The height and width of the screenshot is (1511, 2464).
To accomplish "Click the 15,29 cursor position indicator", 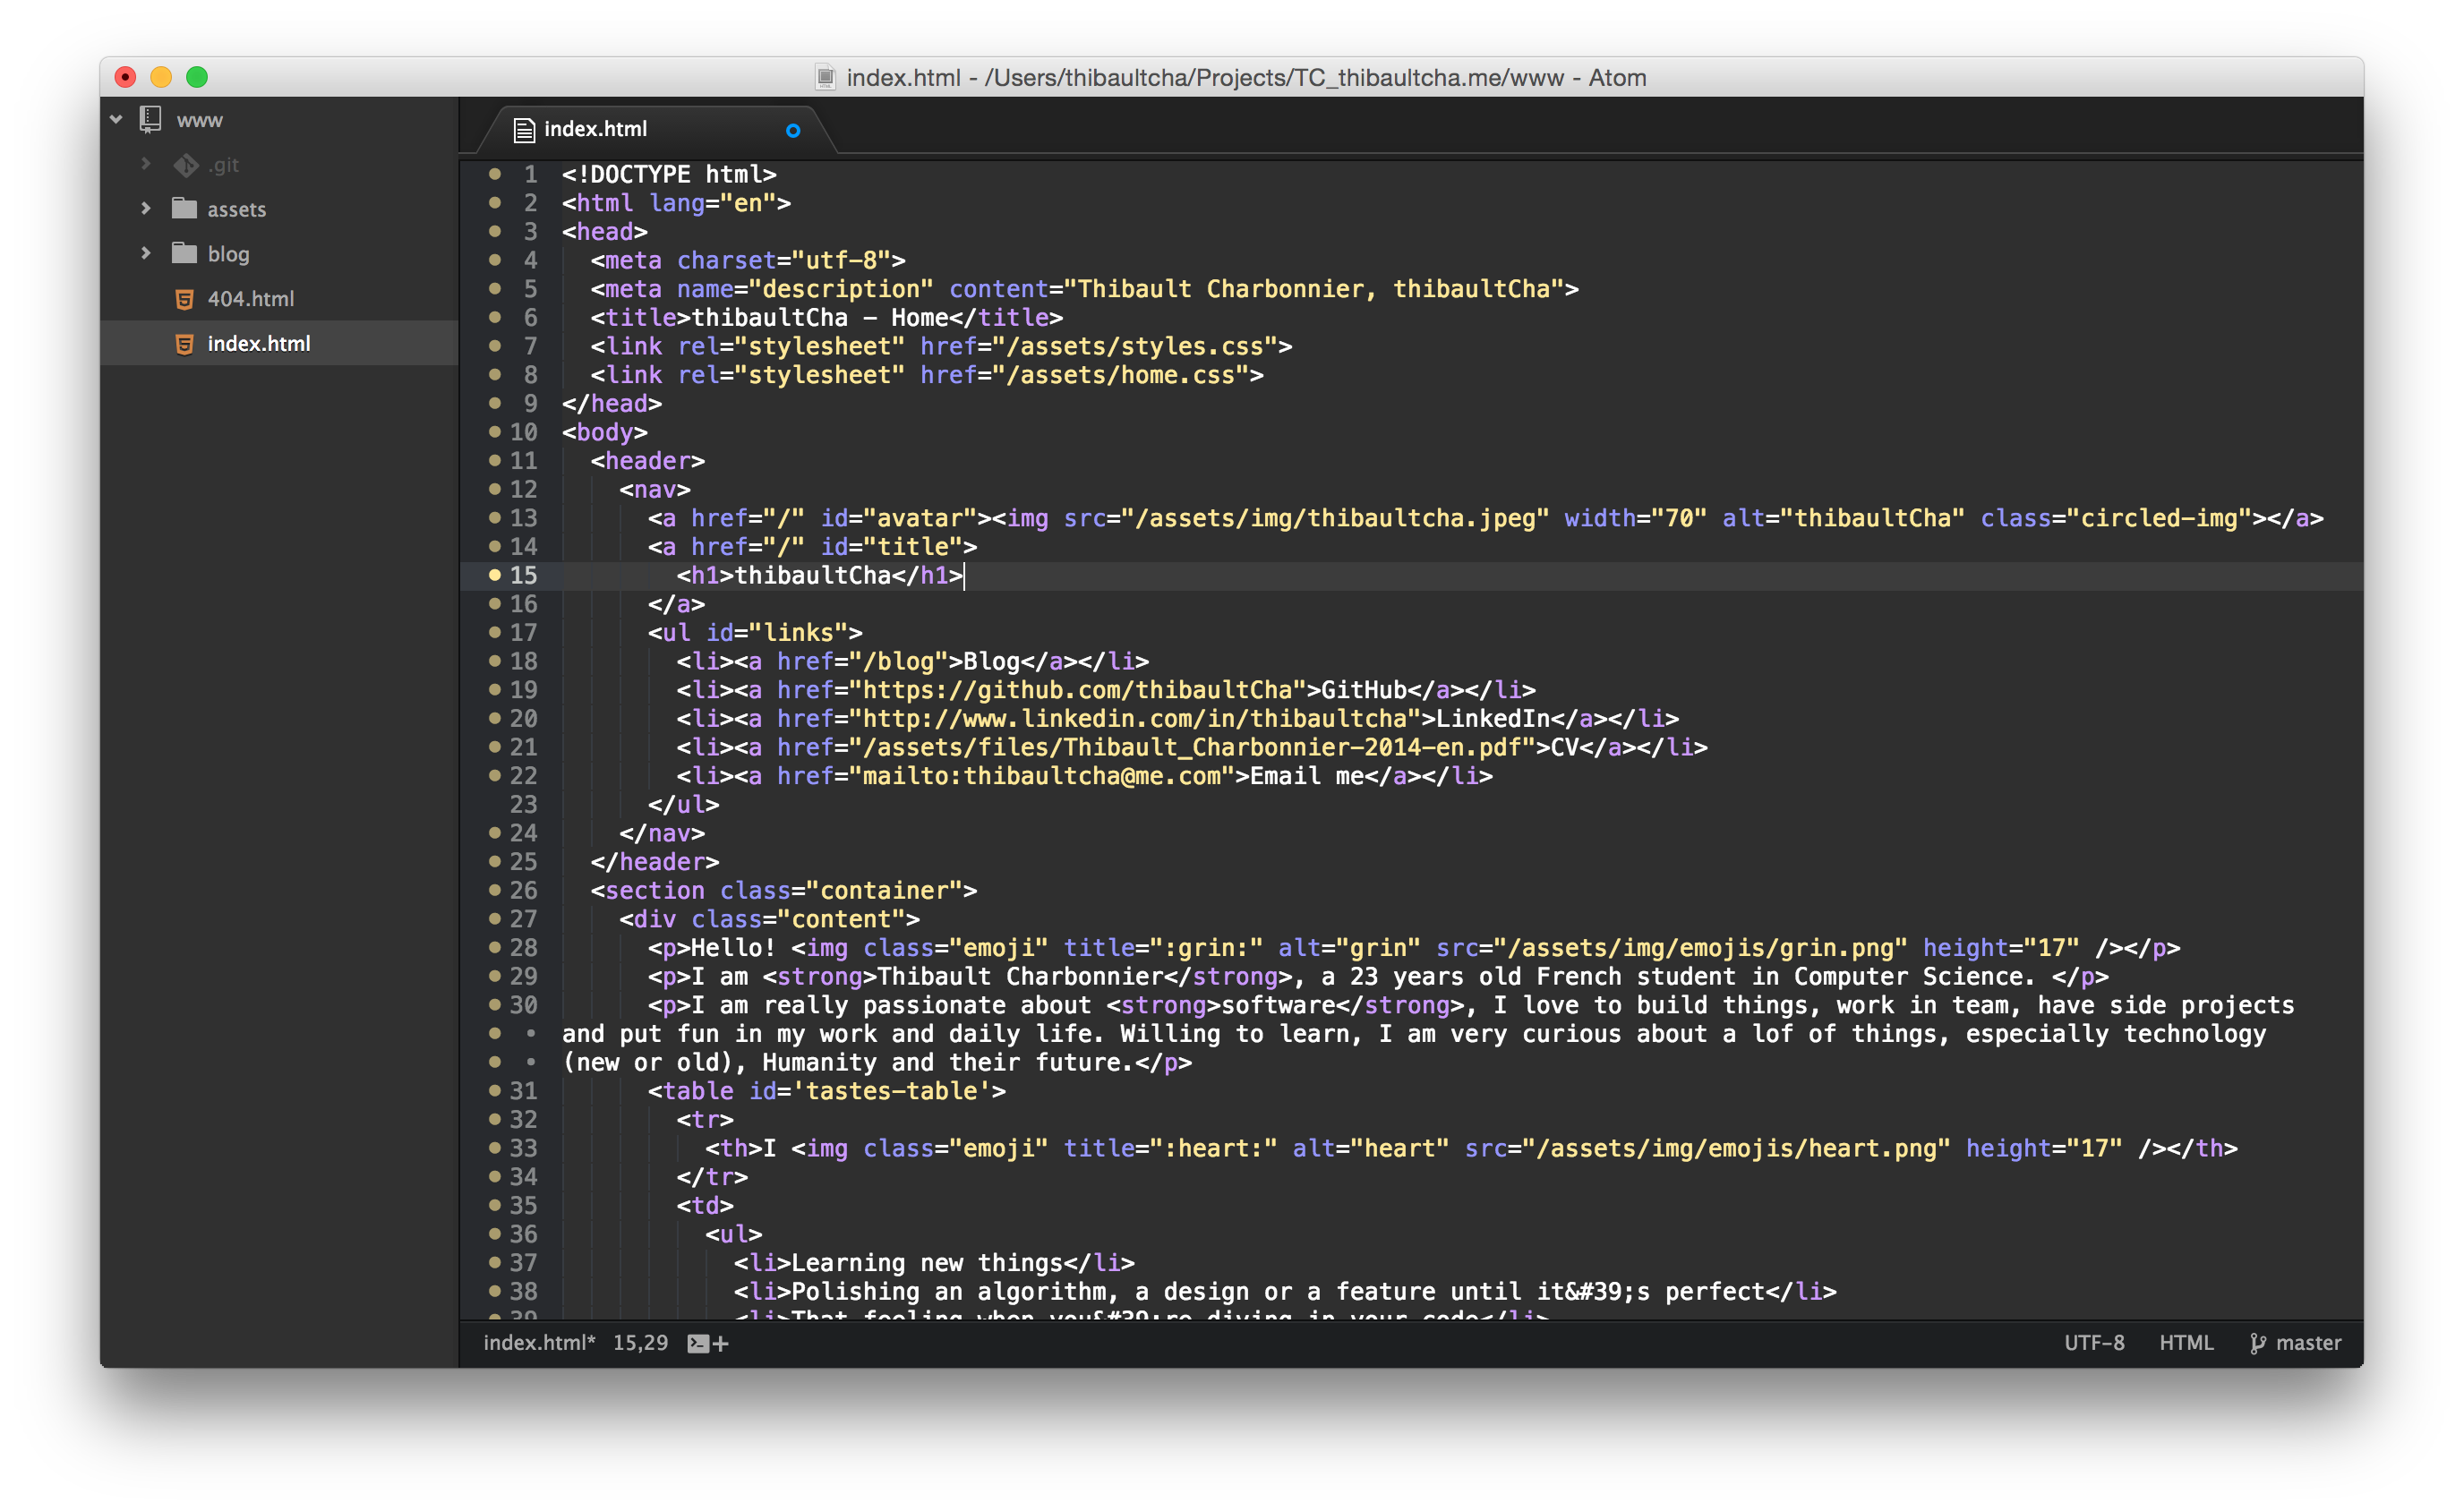I will click(x=640, y=1343).
